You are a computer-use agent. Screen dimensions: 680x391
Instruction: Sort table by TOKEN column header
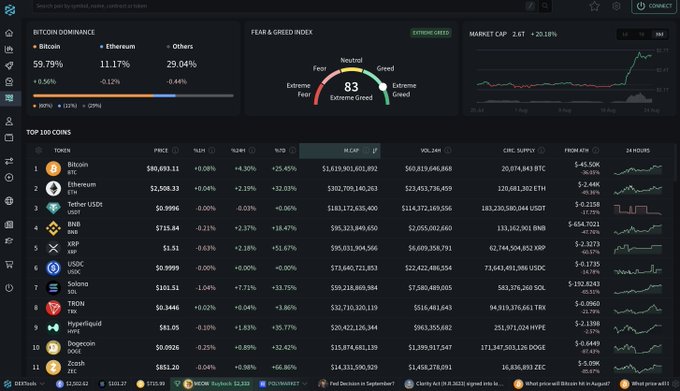[x=62, y=150]
